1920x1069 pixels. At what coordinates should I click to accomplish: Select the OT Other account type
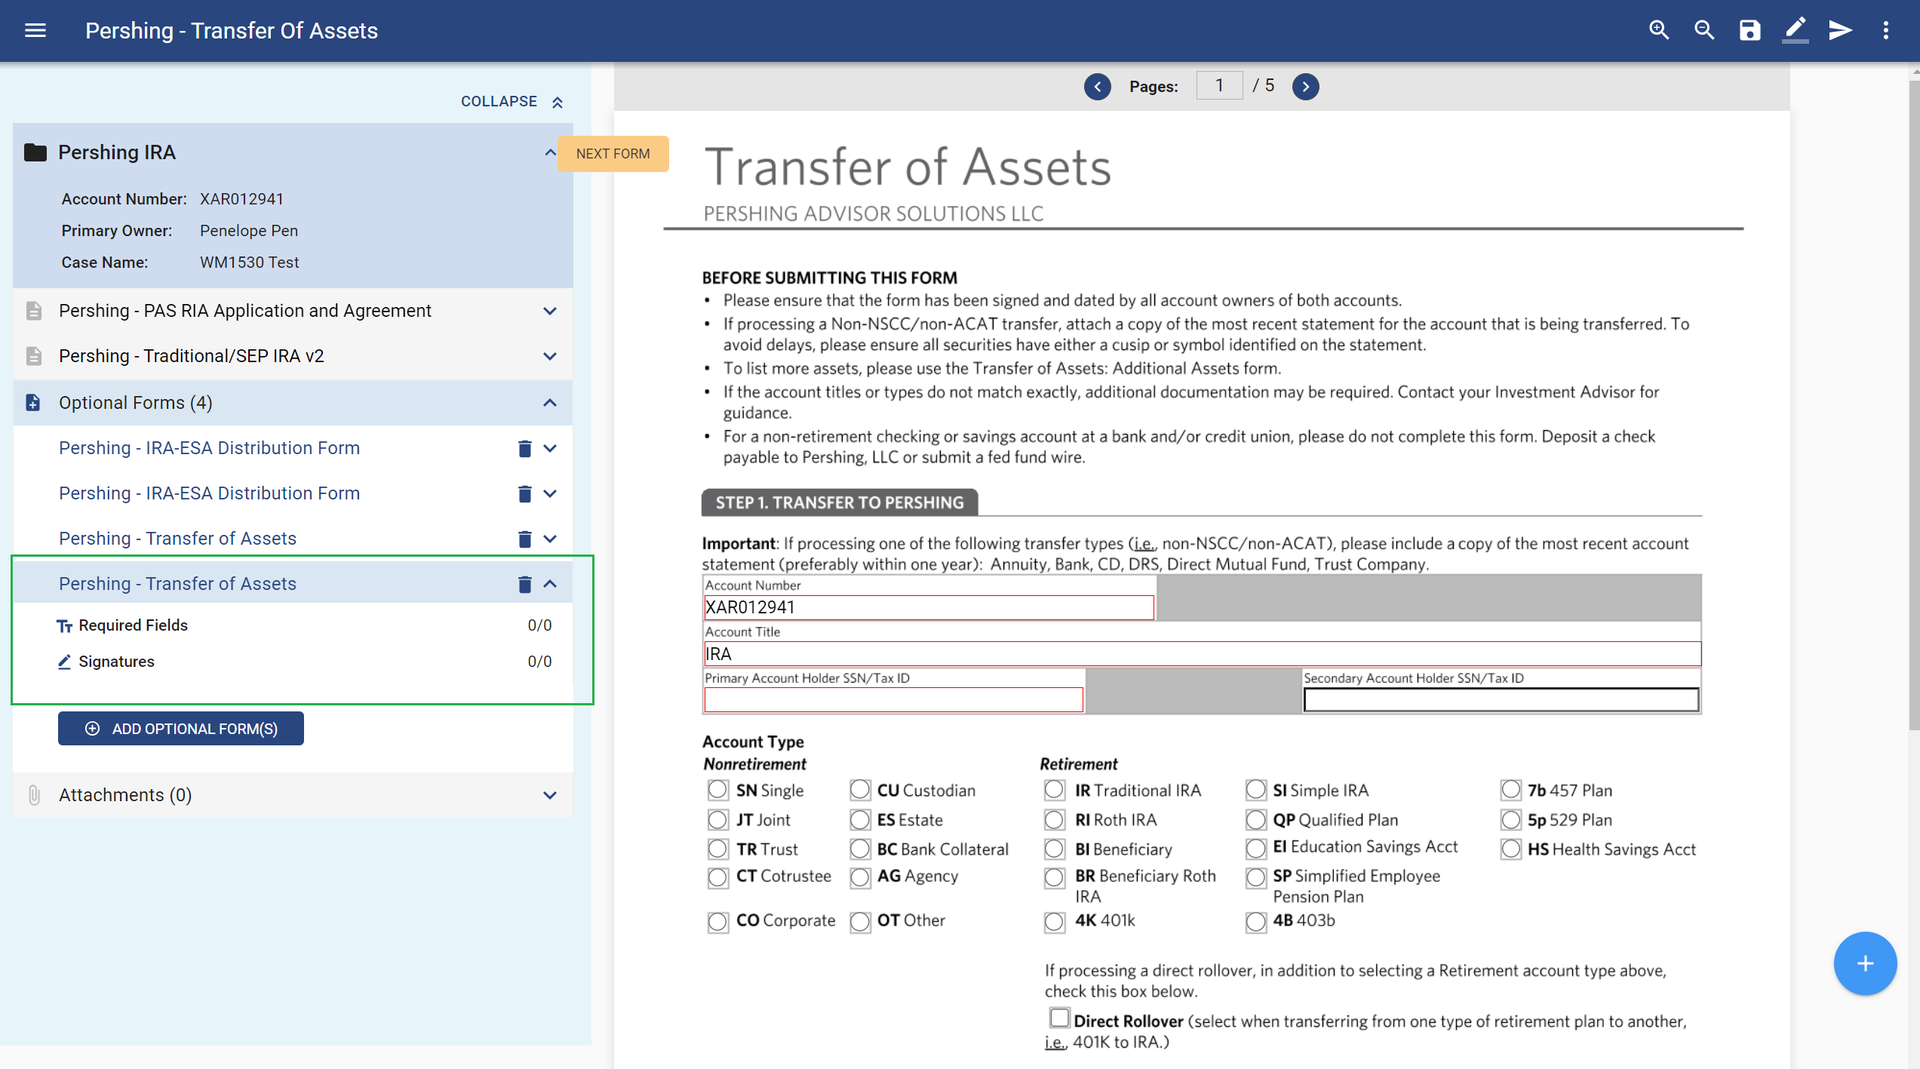(860, 922)
